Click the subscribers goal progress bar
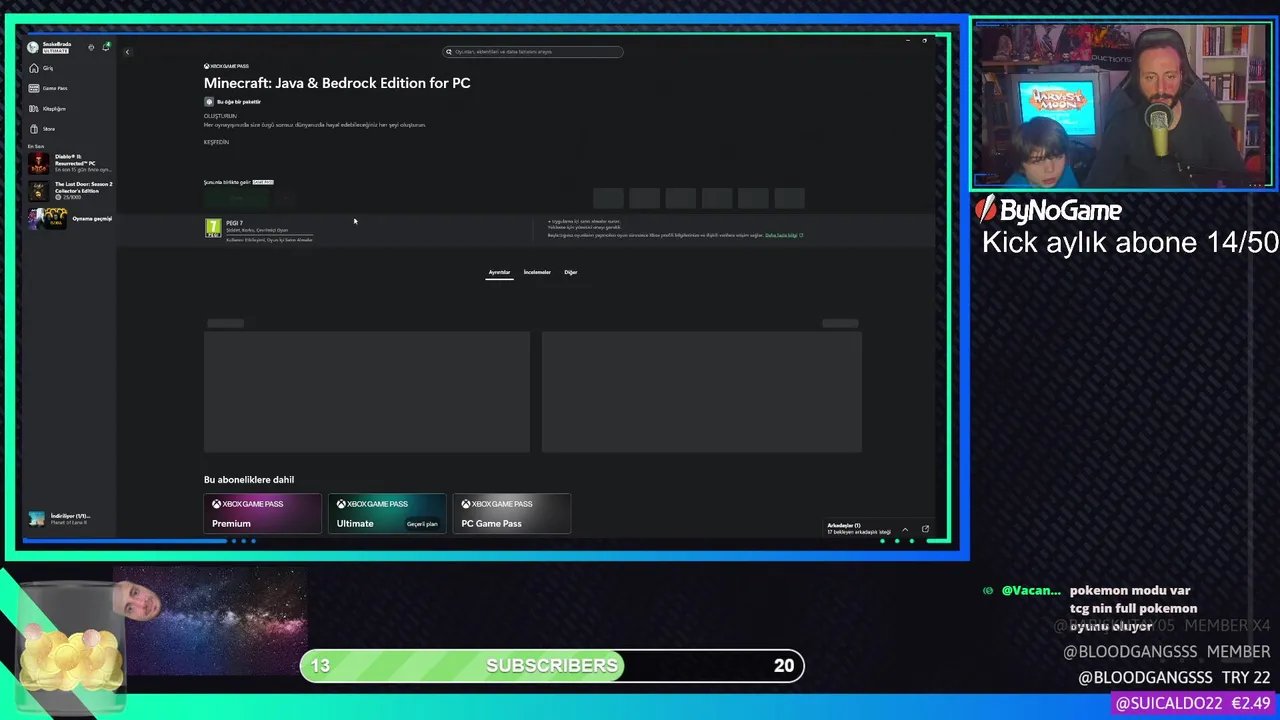The height and width of the screenshot is (720, 1280). [x=552, y=666]
